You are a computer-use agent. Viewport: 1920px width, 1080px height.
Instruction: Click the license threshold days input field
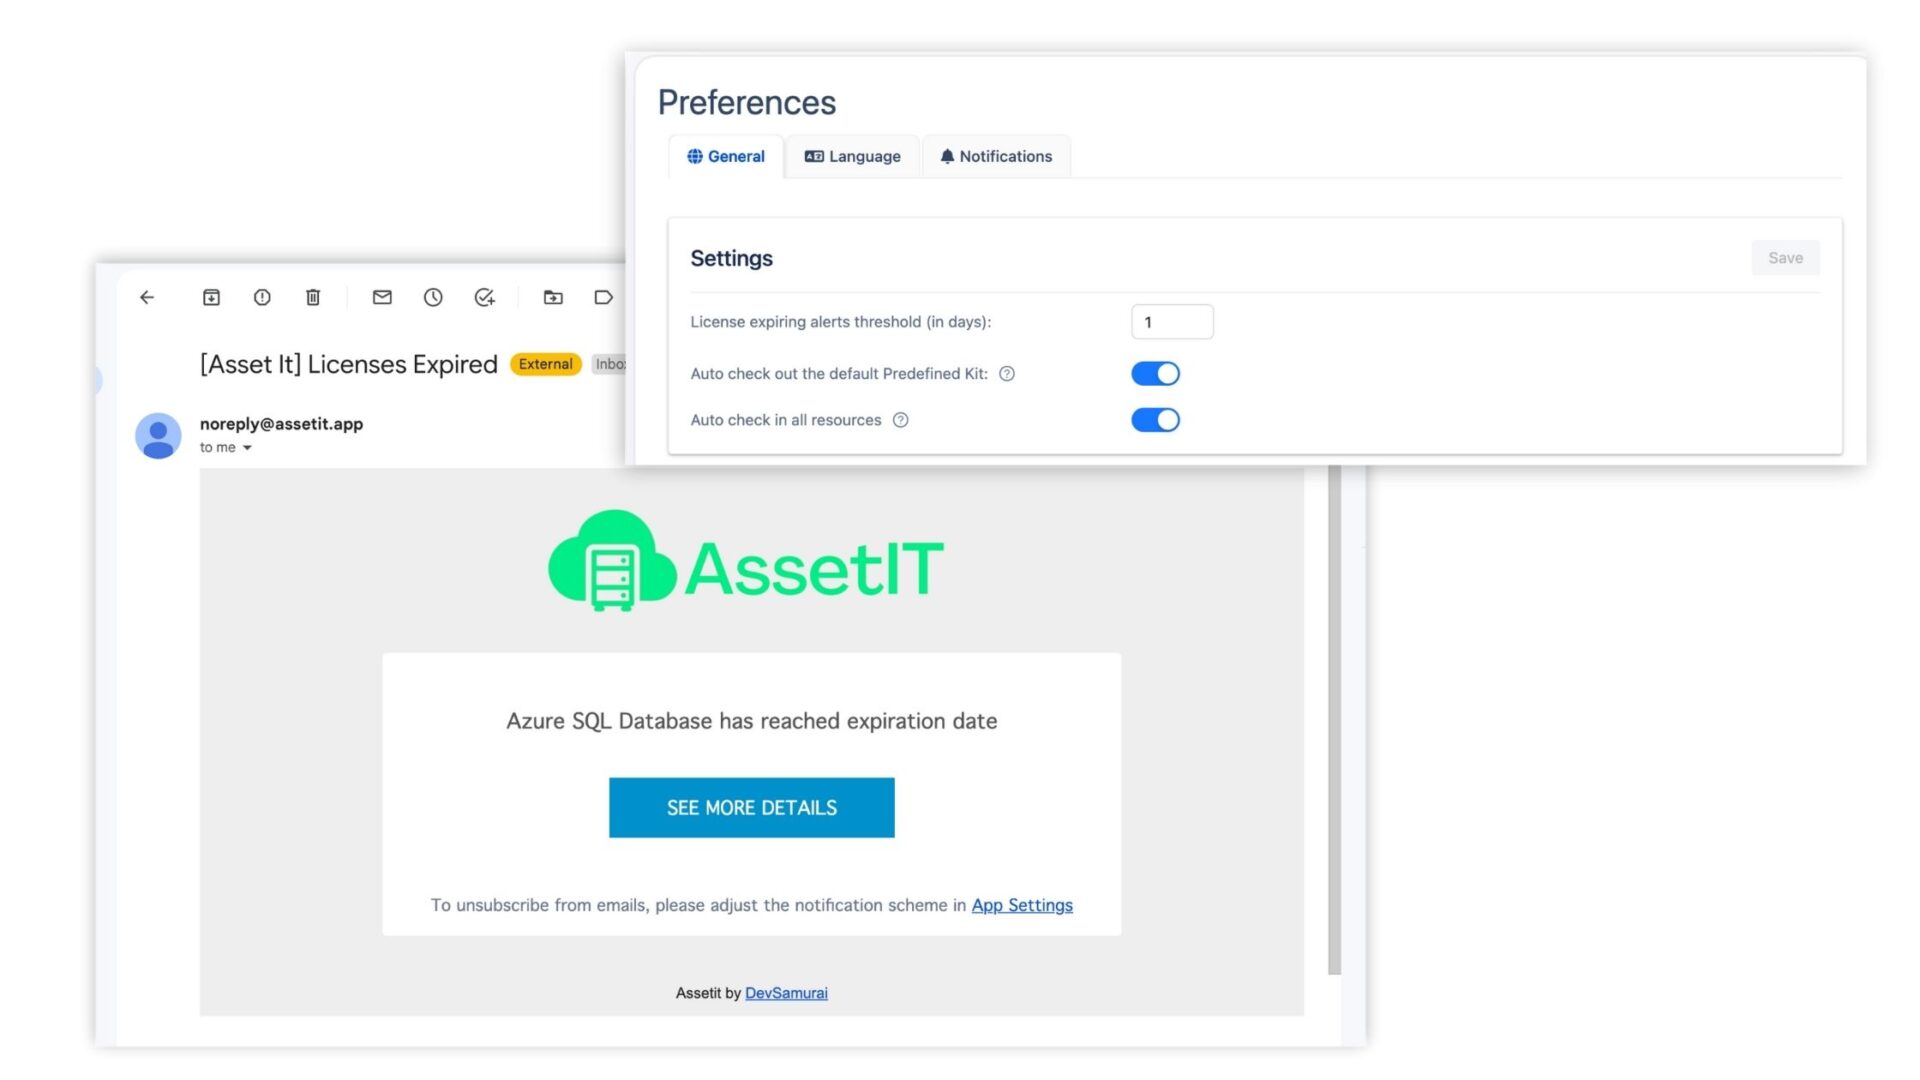[x=1172, y=320]
